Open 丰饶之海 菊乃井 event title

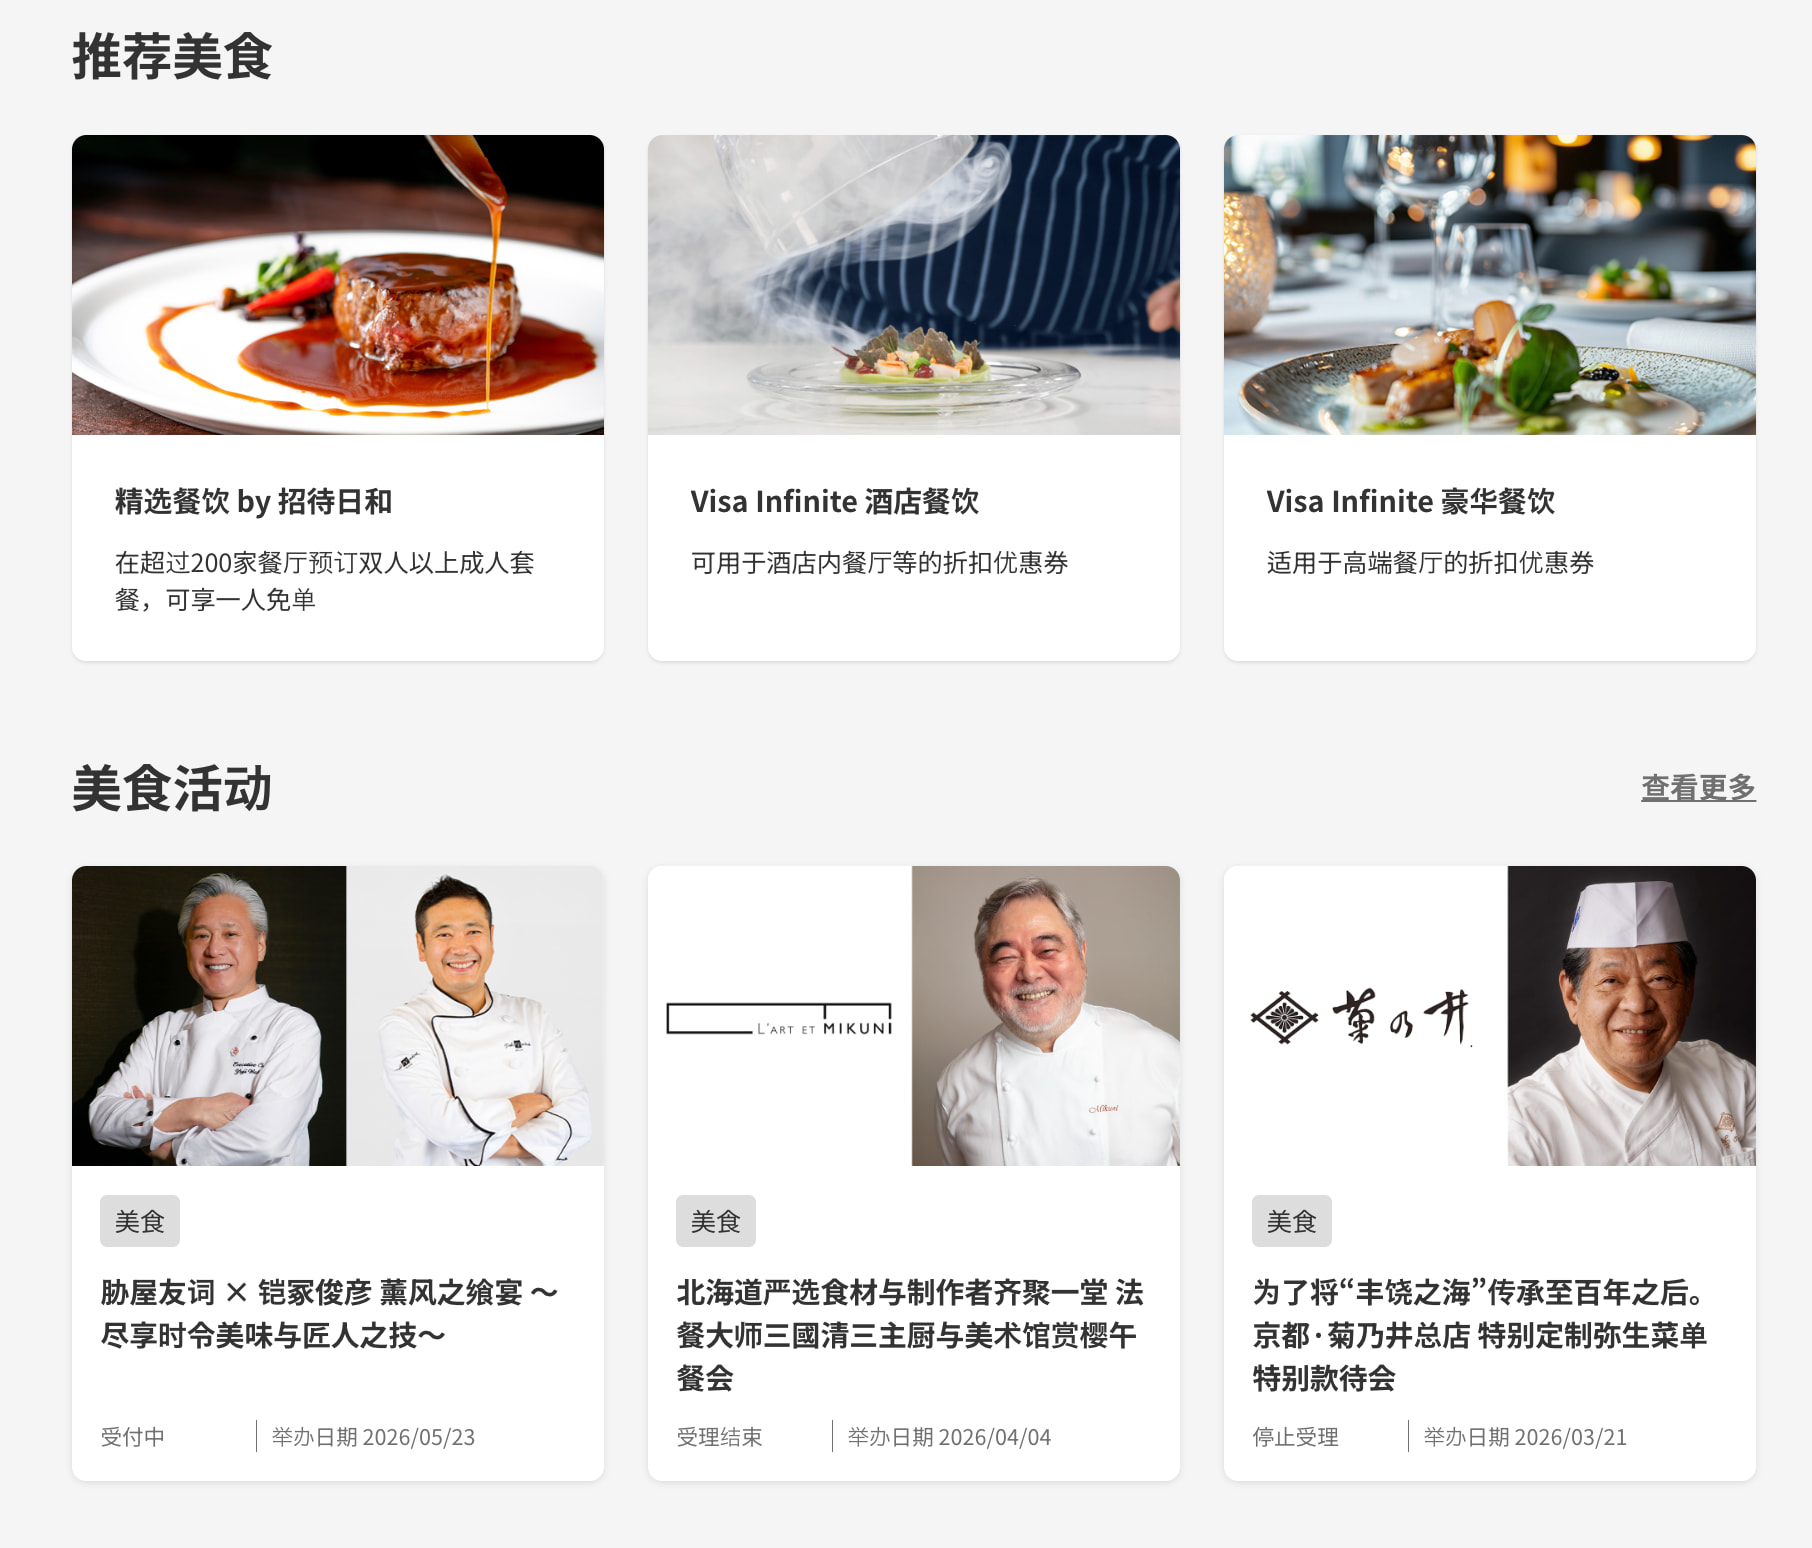click(1480, 1335)
